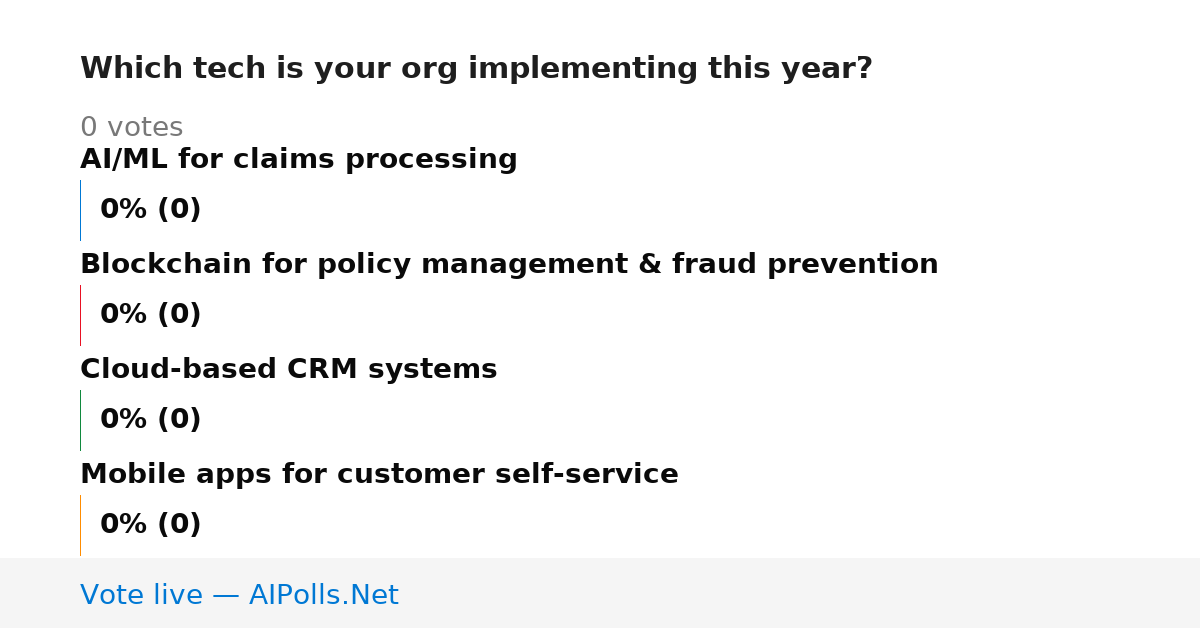
Task: Select the AI/ML for claims processing option
Action: 299,160
